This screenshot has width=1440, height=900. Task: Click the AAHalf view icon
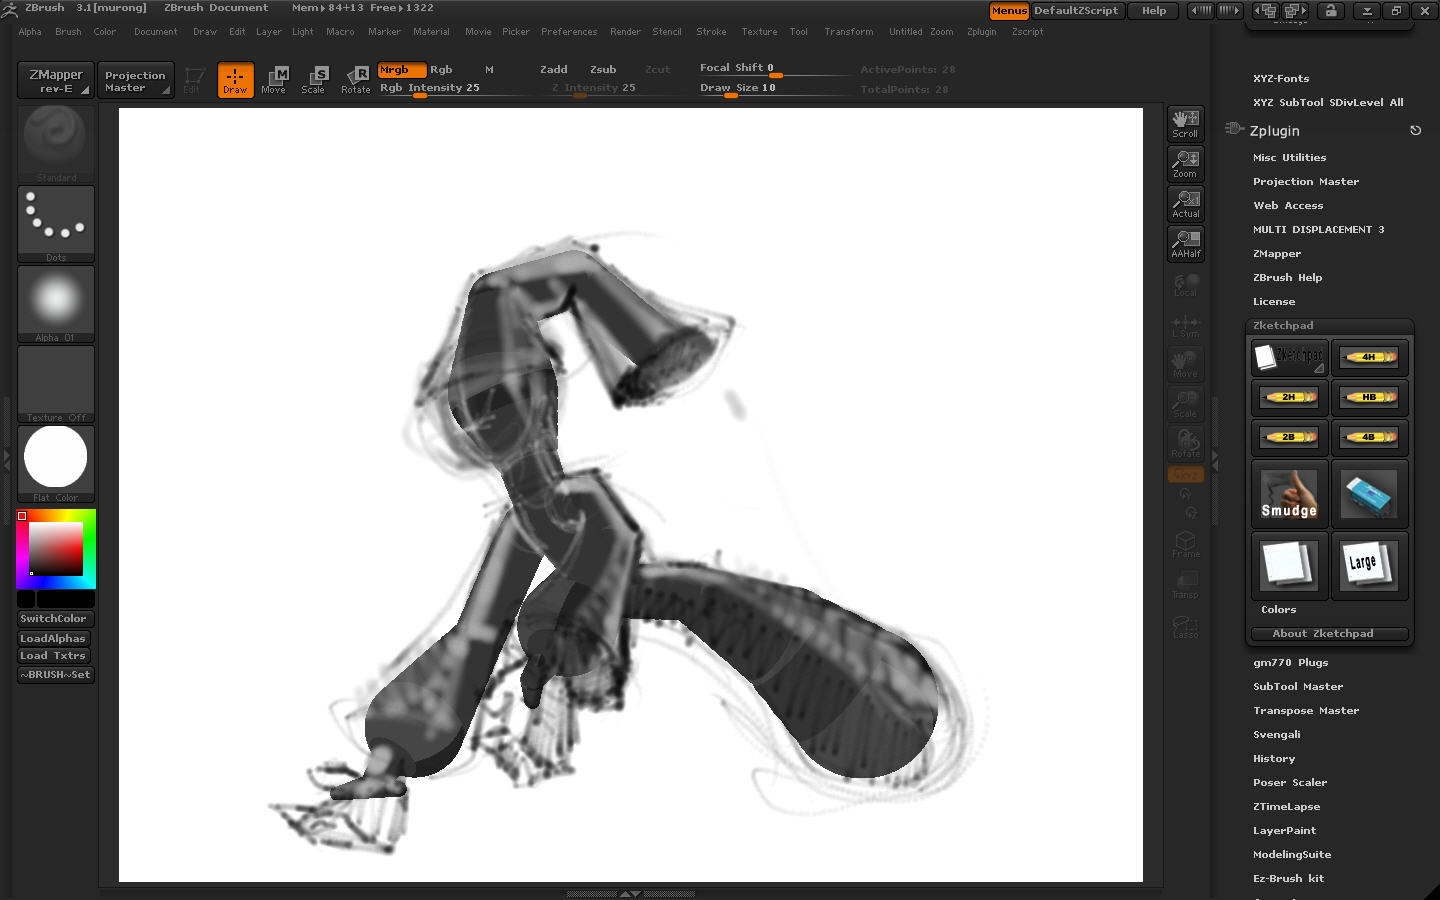[x=1185, y=244]
